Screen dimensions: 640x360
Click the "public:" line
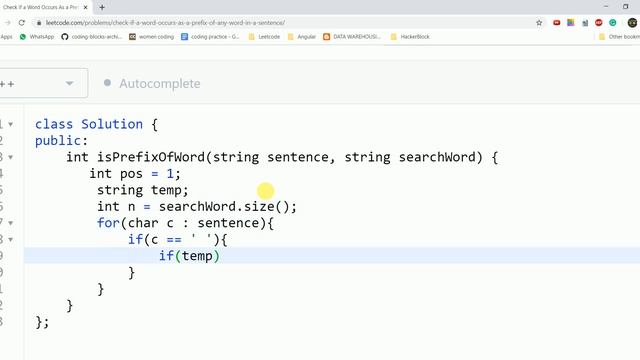61,141
